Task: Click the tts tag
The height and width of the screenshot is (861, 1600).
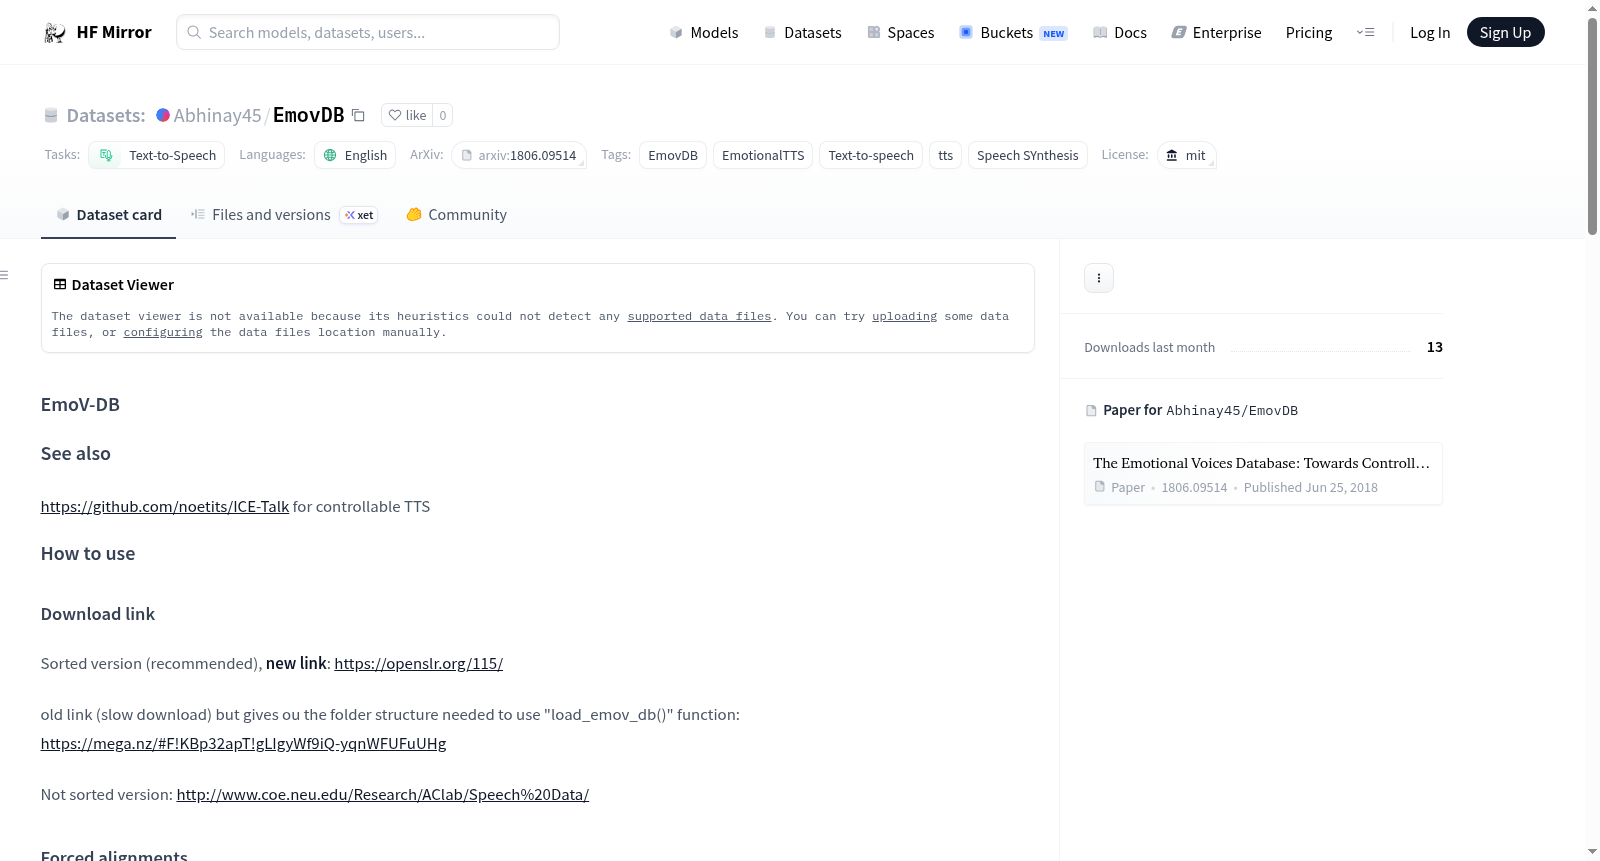Action: coord(945,155)
